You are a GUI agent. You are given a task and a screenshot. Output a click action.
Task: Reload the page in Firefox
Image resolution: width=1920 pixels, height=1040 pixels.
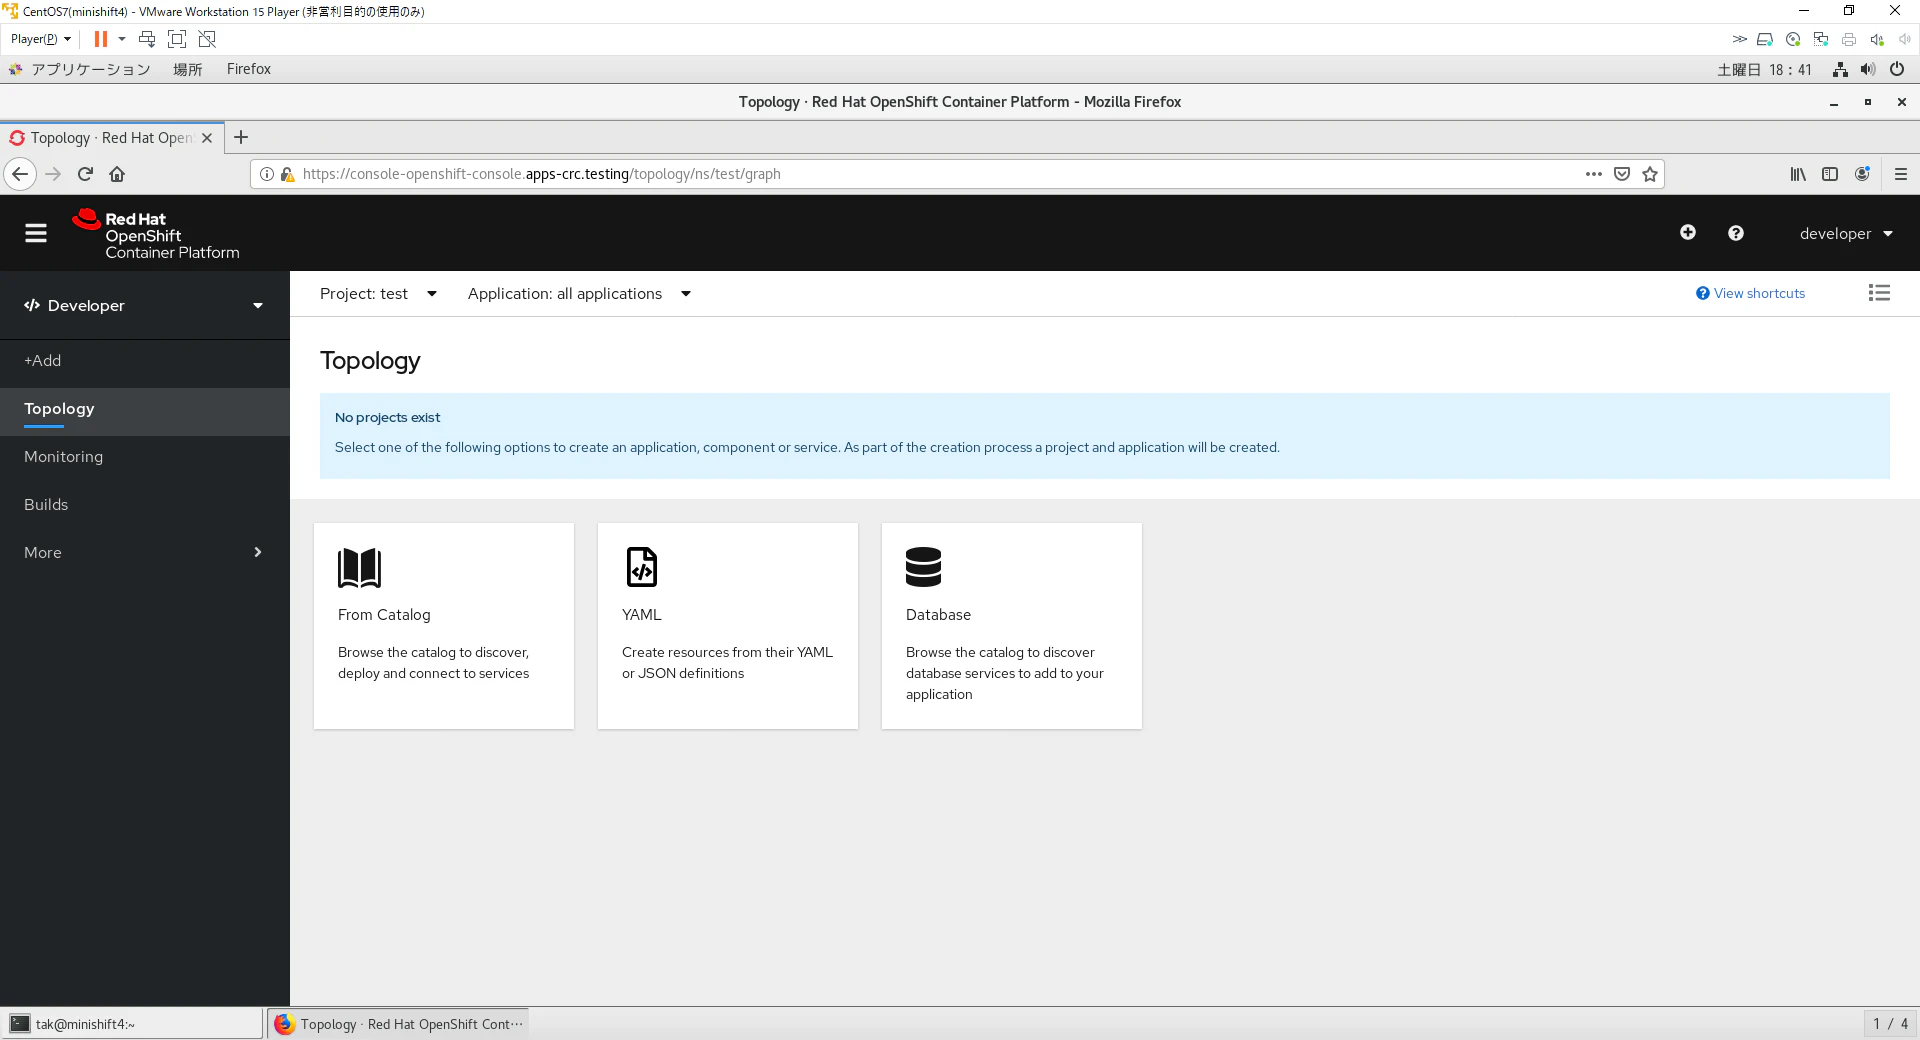(x=85, y=174)
